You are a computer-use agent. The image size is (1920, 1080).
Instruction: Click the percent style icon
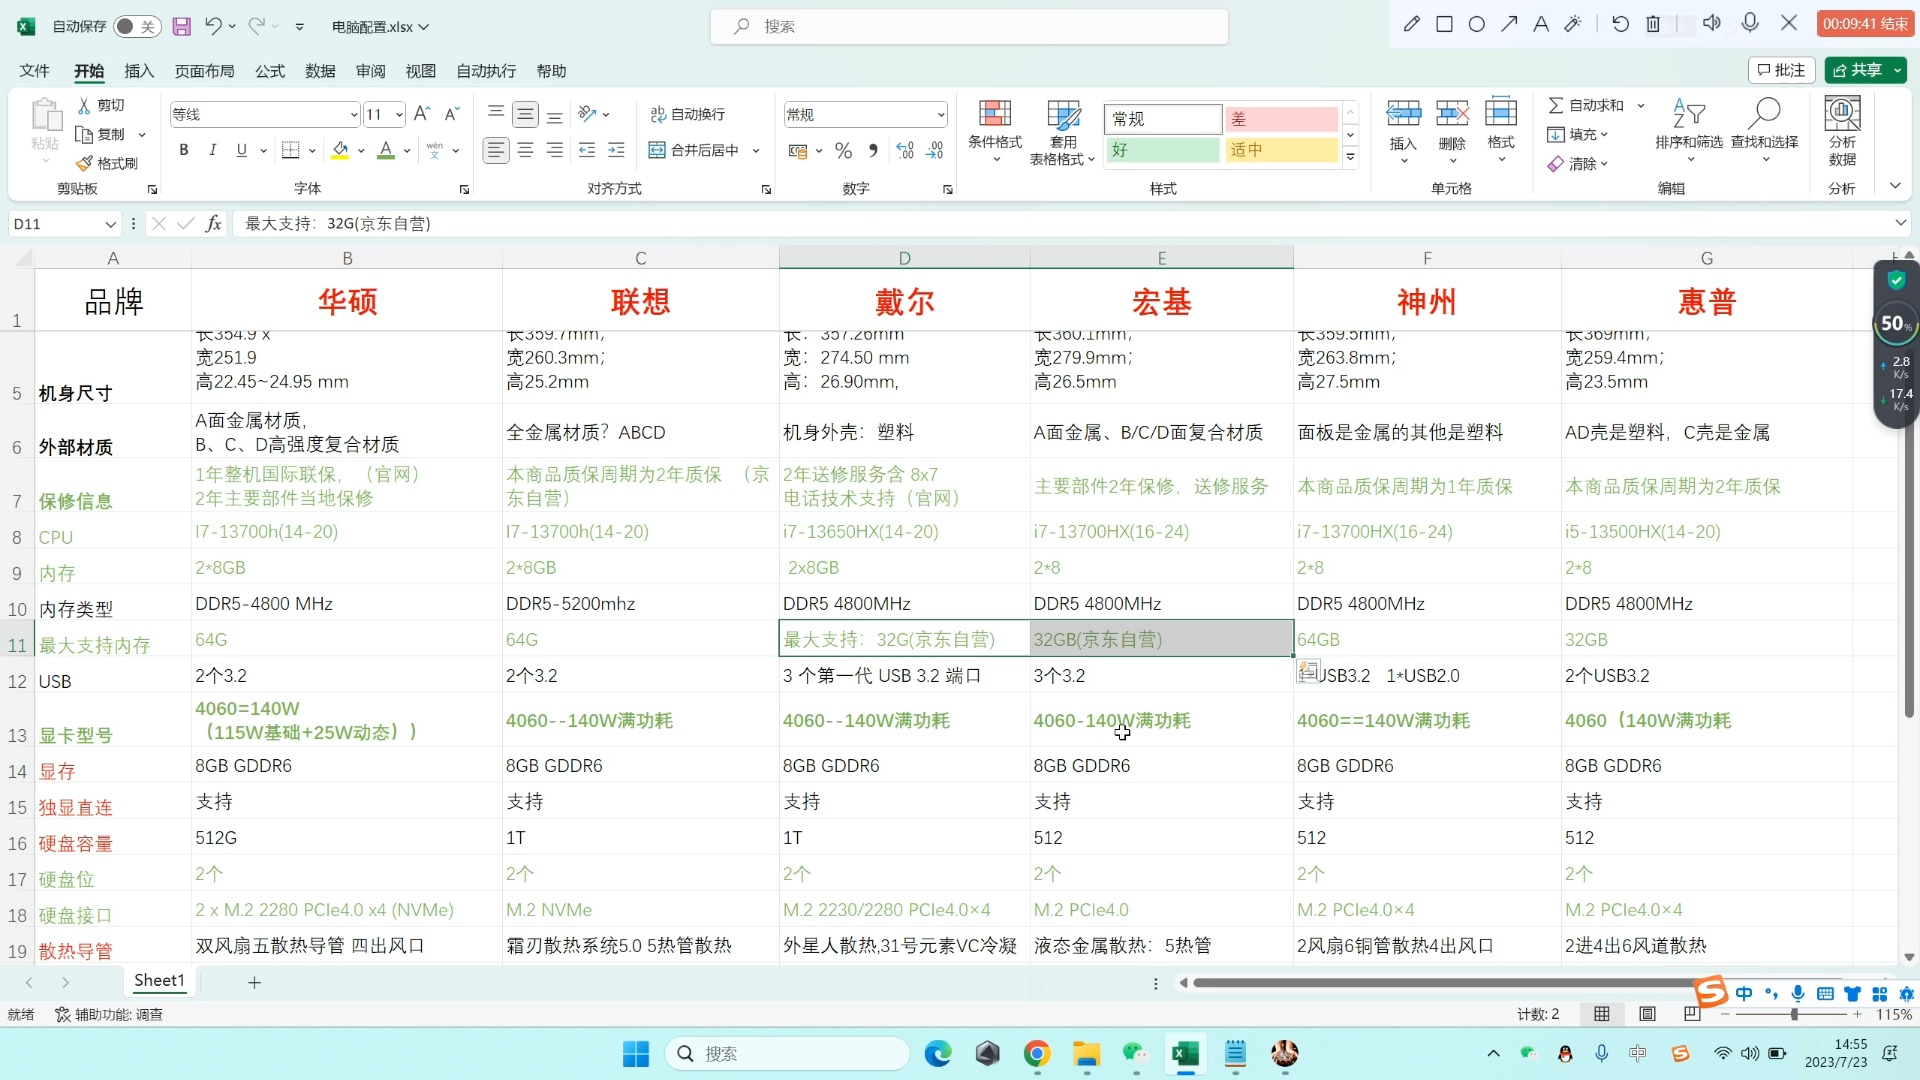(843, 150)
